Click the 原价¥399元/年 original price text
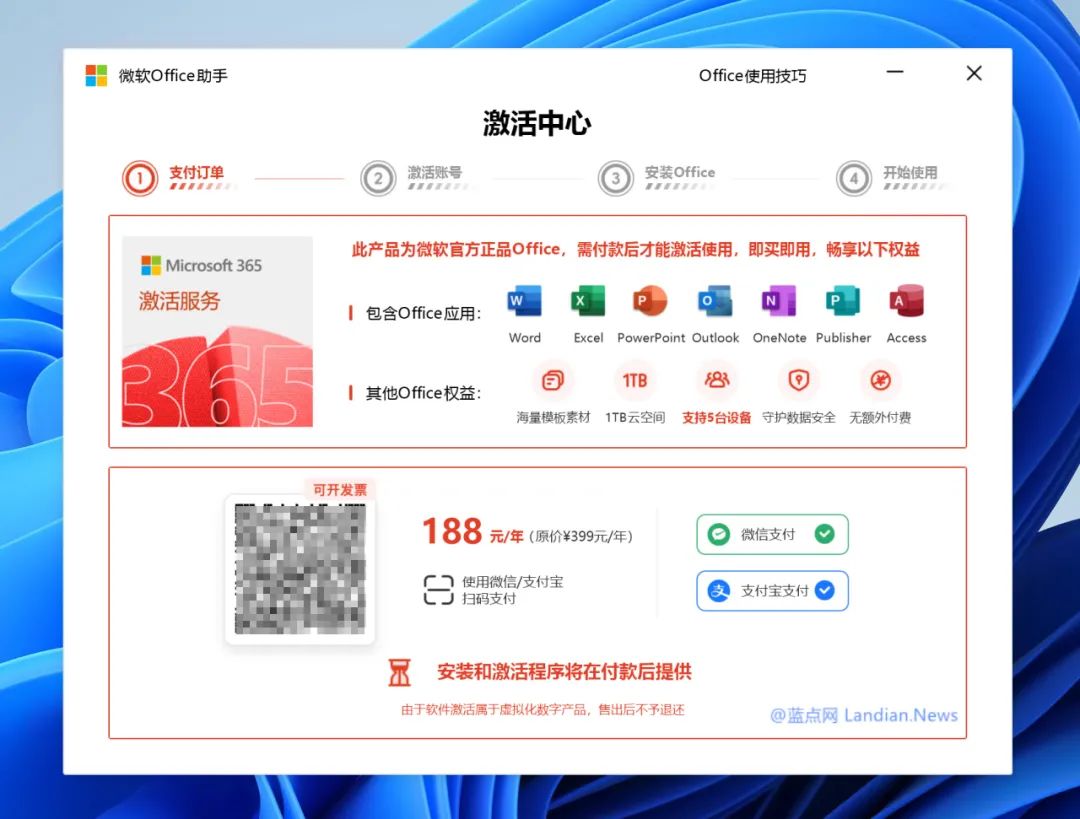This screenshot has width=1080, height=819. click(581, 536)
